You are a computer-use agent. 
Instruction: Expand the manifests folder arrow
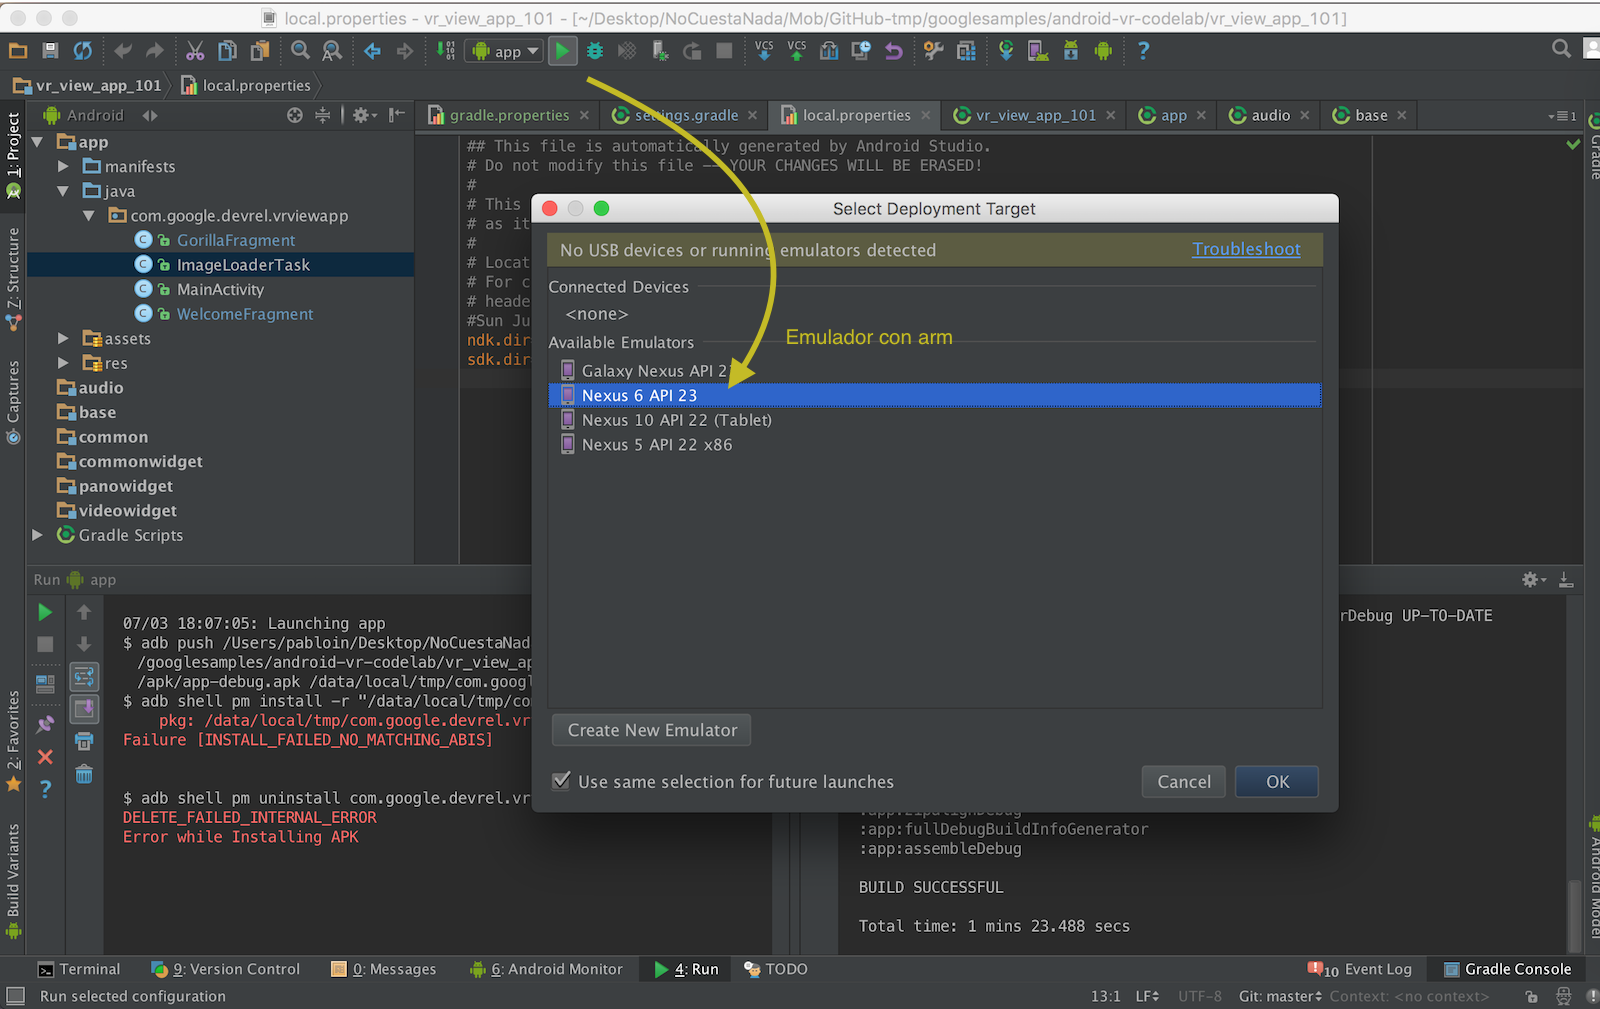(63, 166)
